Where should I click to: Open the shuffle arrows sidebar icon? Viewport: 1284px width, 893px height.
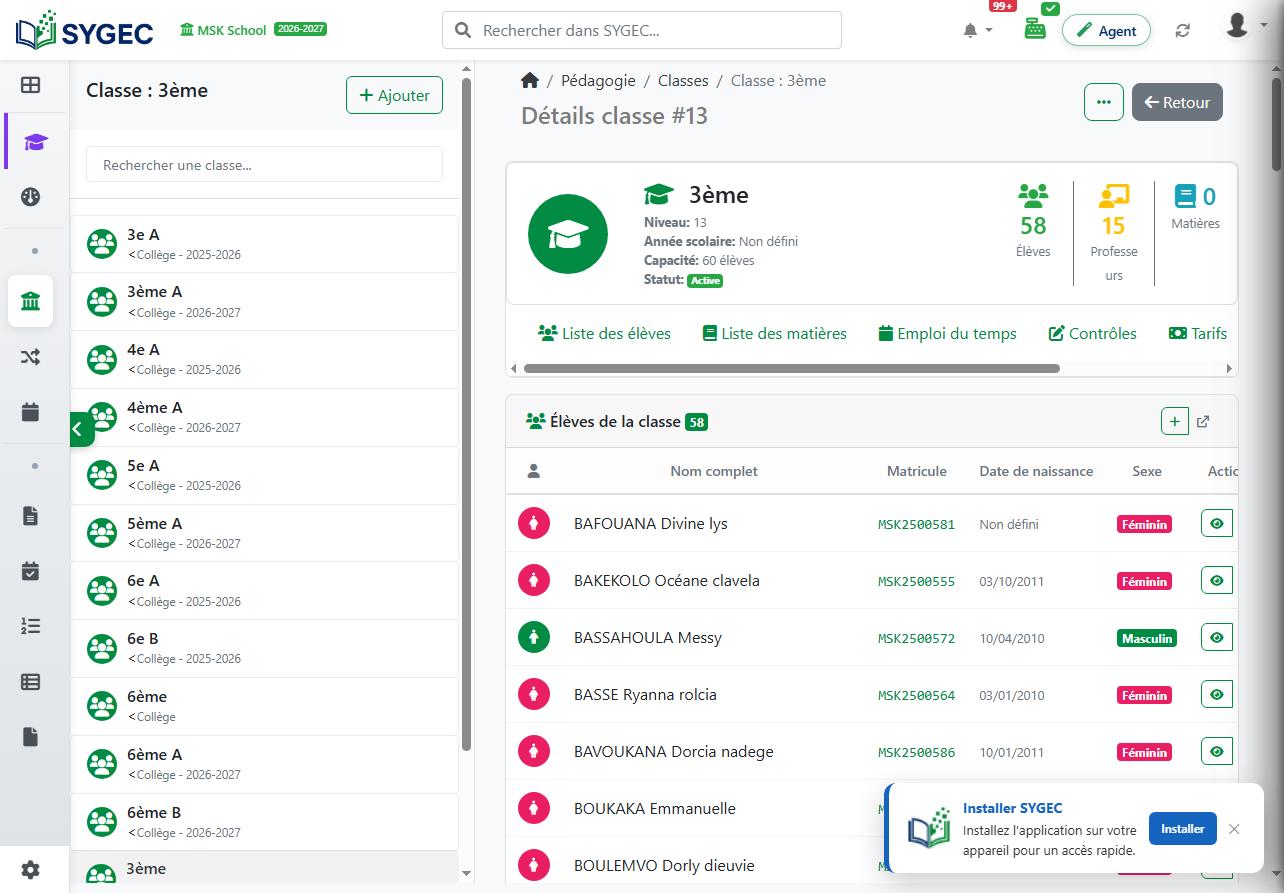(31, 356)
